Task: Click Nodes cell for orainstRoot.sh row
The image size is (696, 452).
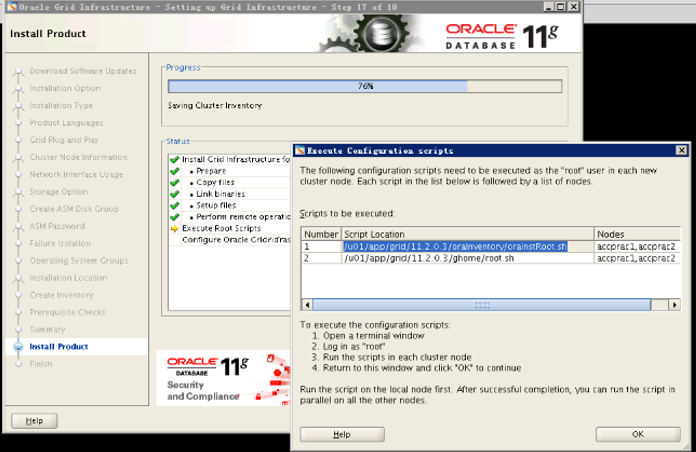Action: [637, 246]
